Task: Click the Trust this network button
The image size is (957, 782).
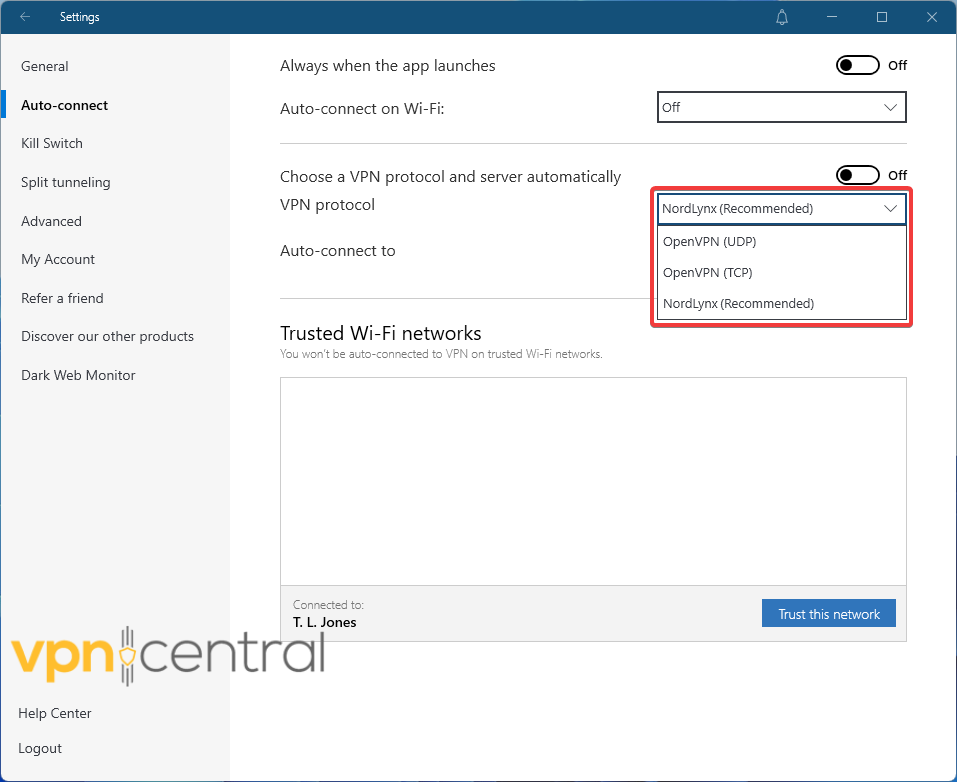Action: [829, 614]
